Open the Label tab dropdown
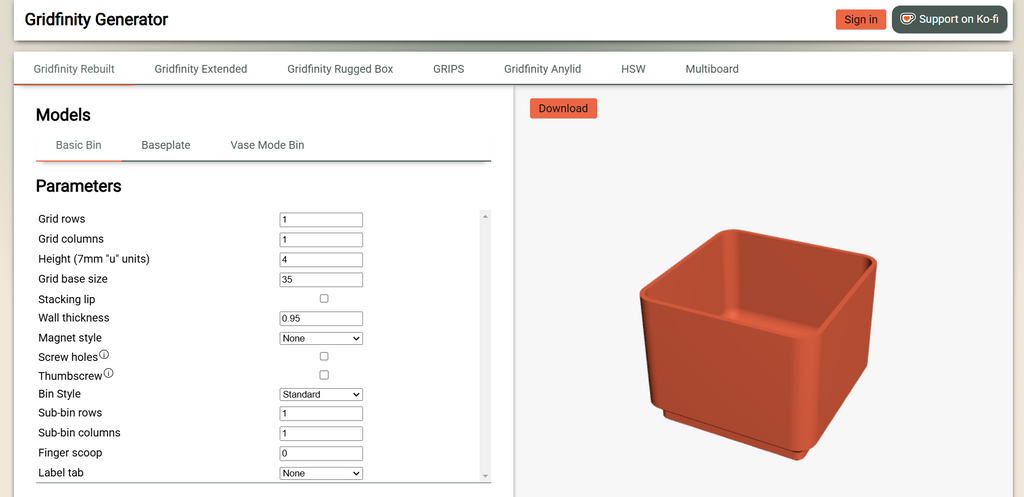 [321, 473]
